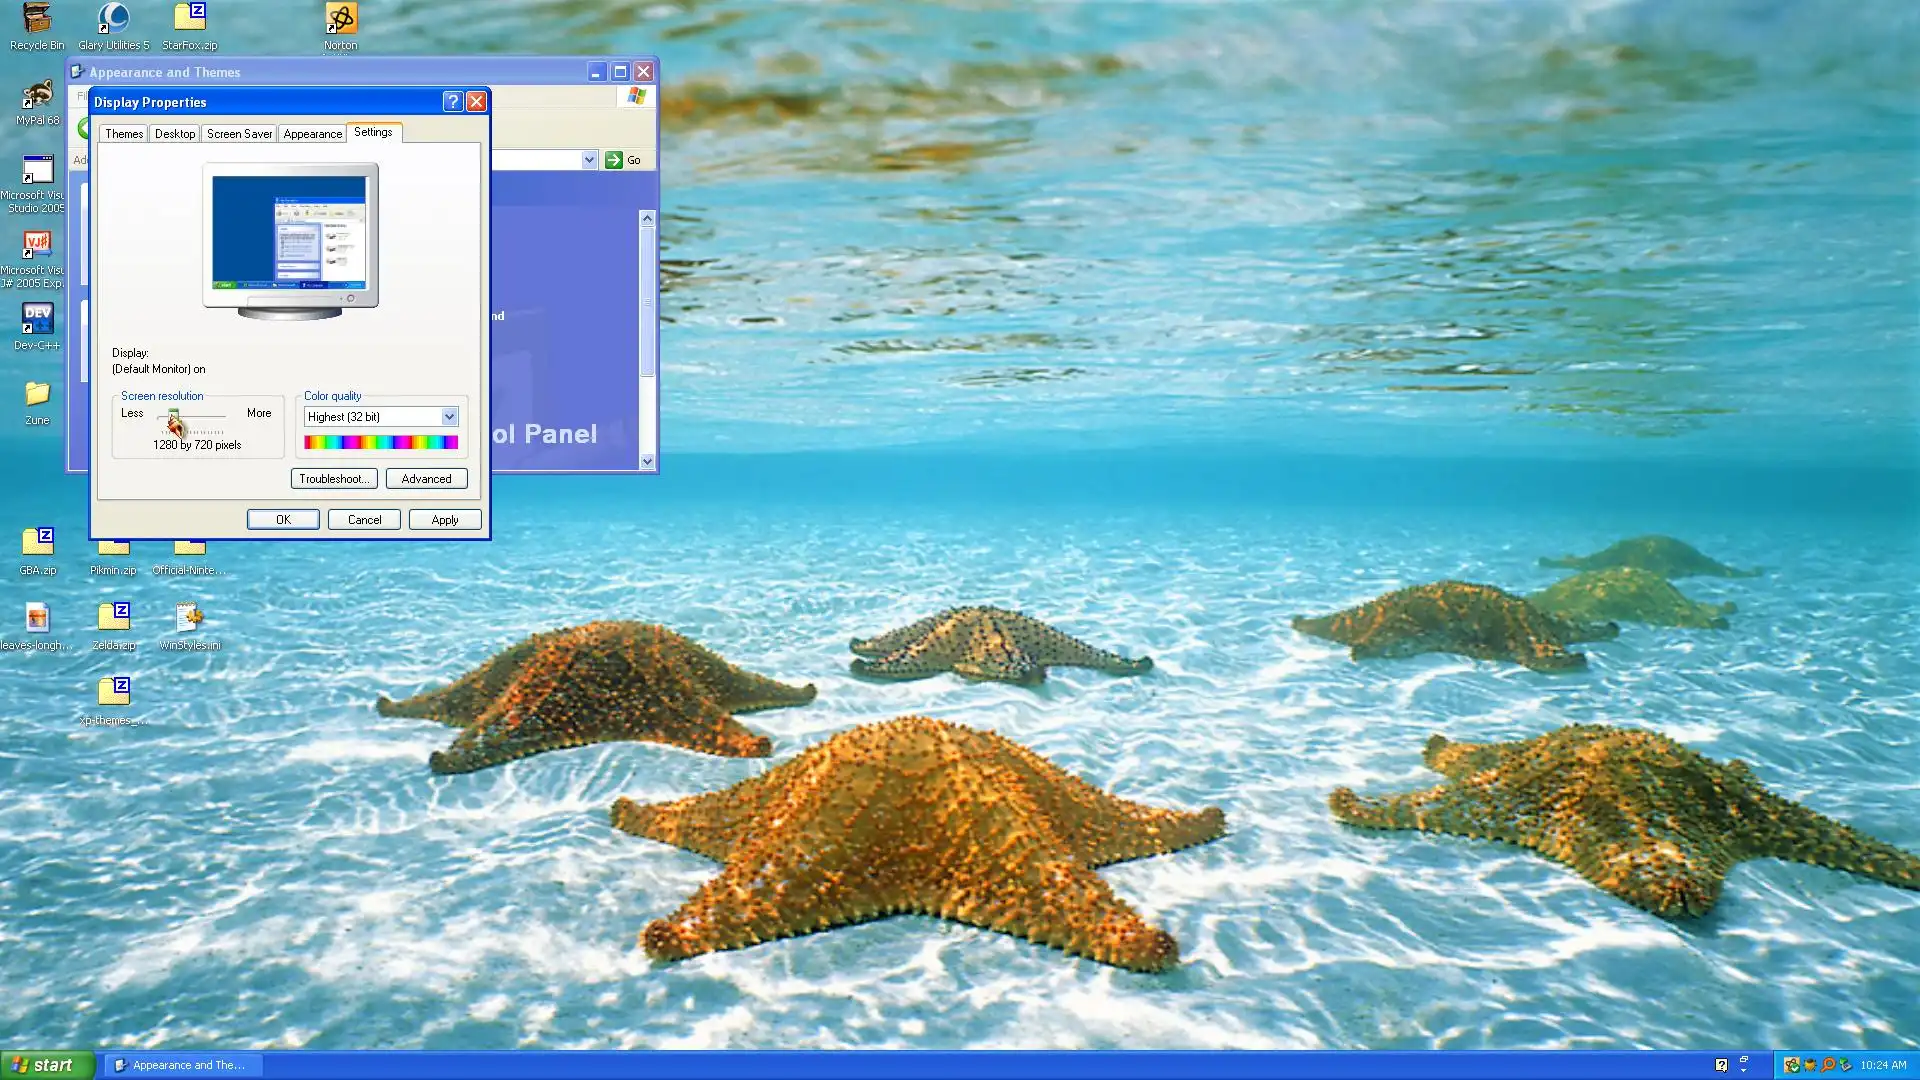Open the Glary Utilities 5 shortcut
Image resolution: width=1920 pixels, height=1080 pixels.
coord(113,20)
